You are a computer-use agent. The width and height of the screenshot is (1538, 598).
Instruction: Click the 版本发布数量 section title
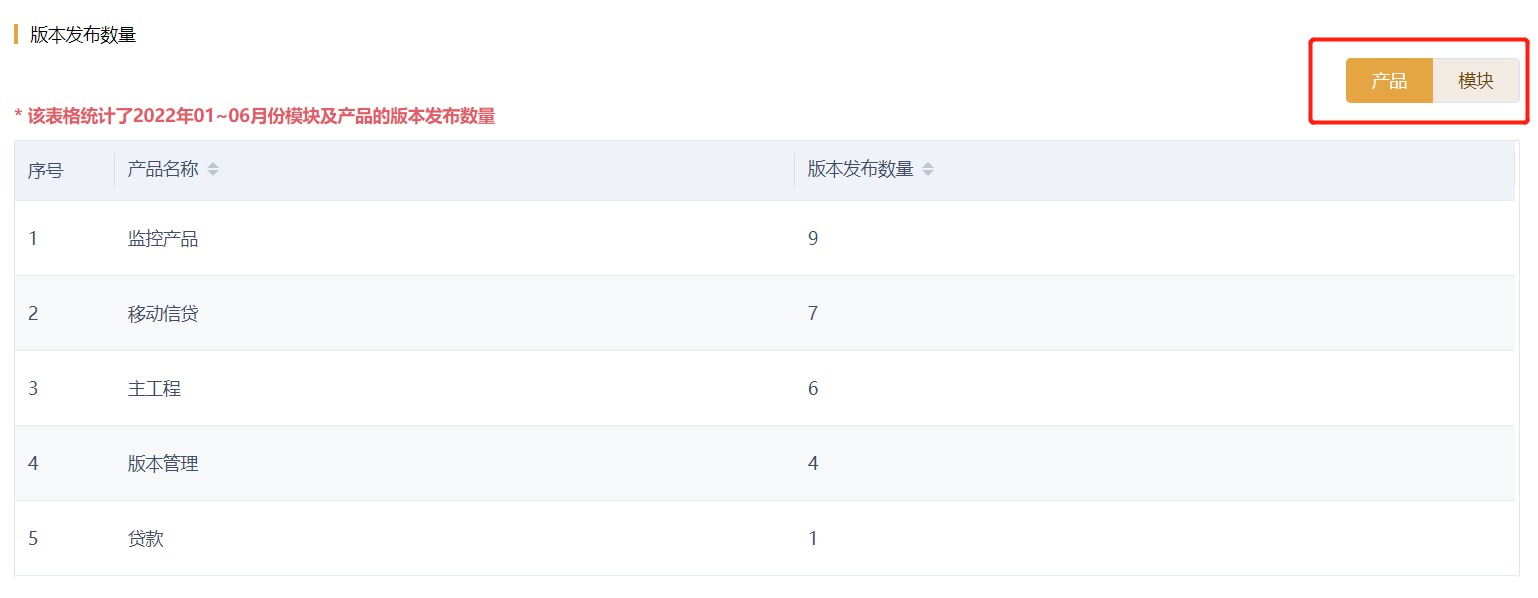pyautogui.click(x=83, y=35)
